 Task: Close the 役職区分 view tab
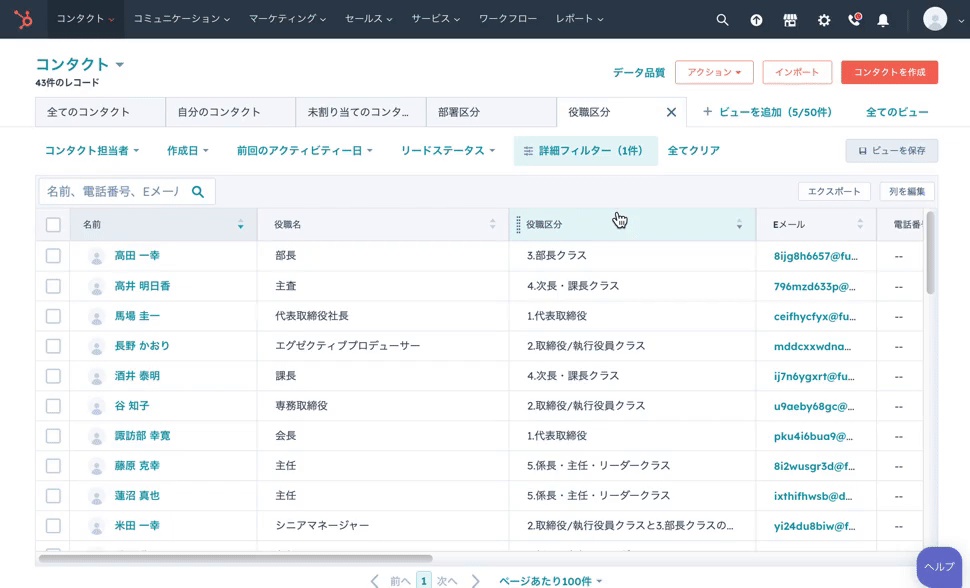pos(671,112)
